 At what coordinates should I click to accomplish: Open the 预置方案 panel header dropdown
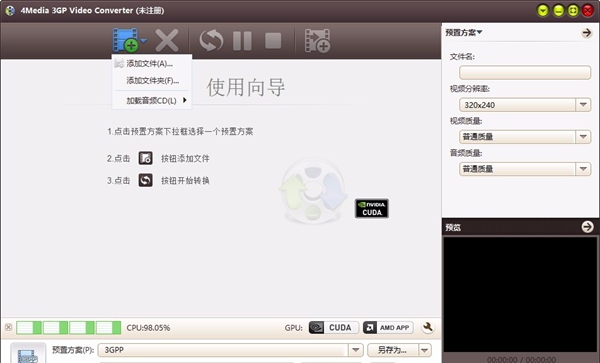(x=464, y=33)
